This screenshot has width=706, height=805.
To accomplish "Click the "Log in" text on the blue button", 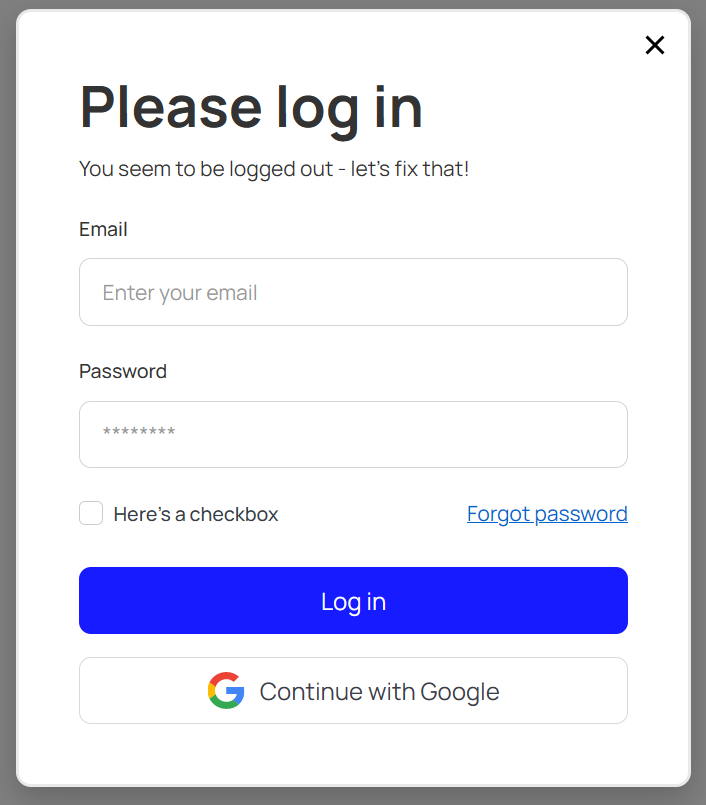I will click(x=353, y=602).
